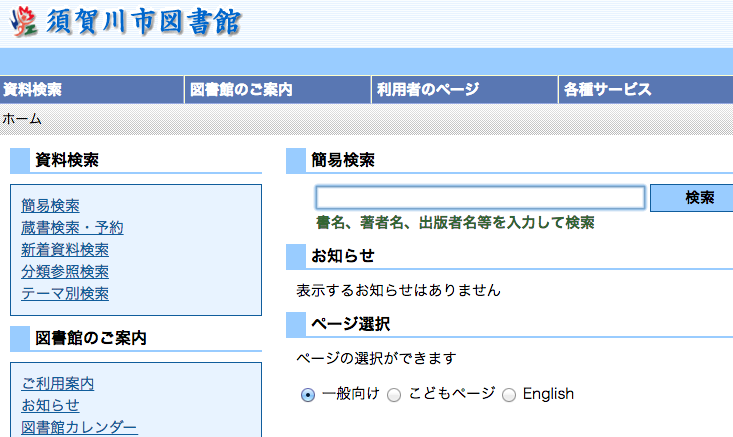Click the ホーム breadcrumb
Viewport: 733px width, 437px height.
(x=22, y=119)
